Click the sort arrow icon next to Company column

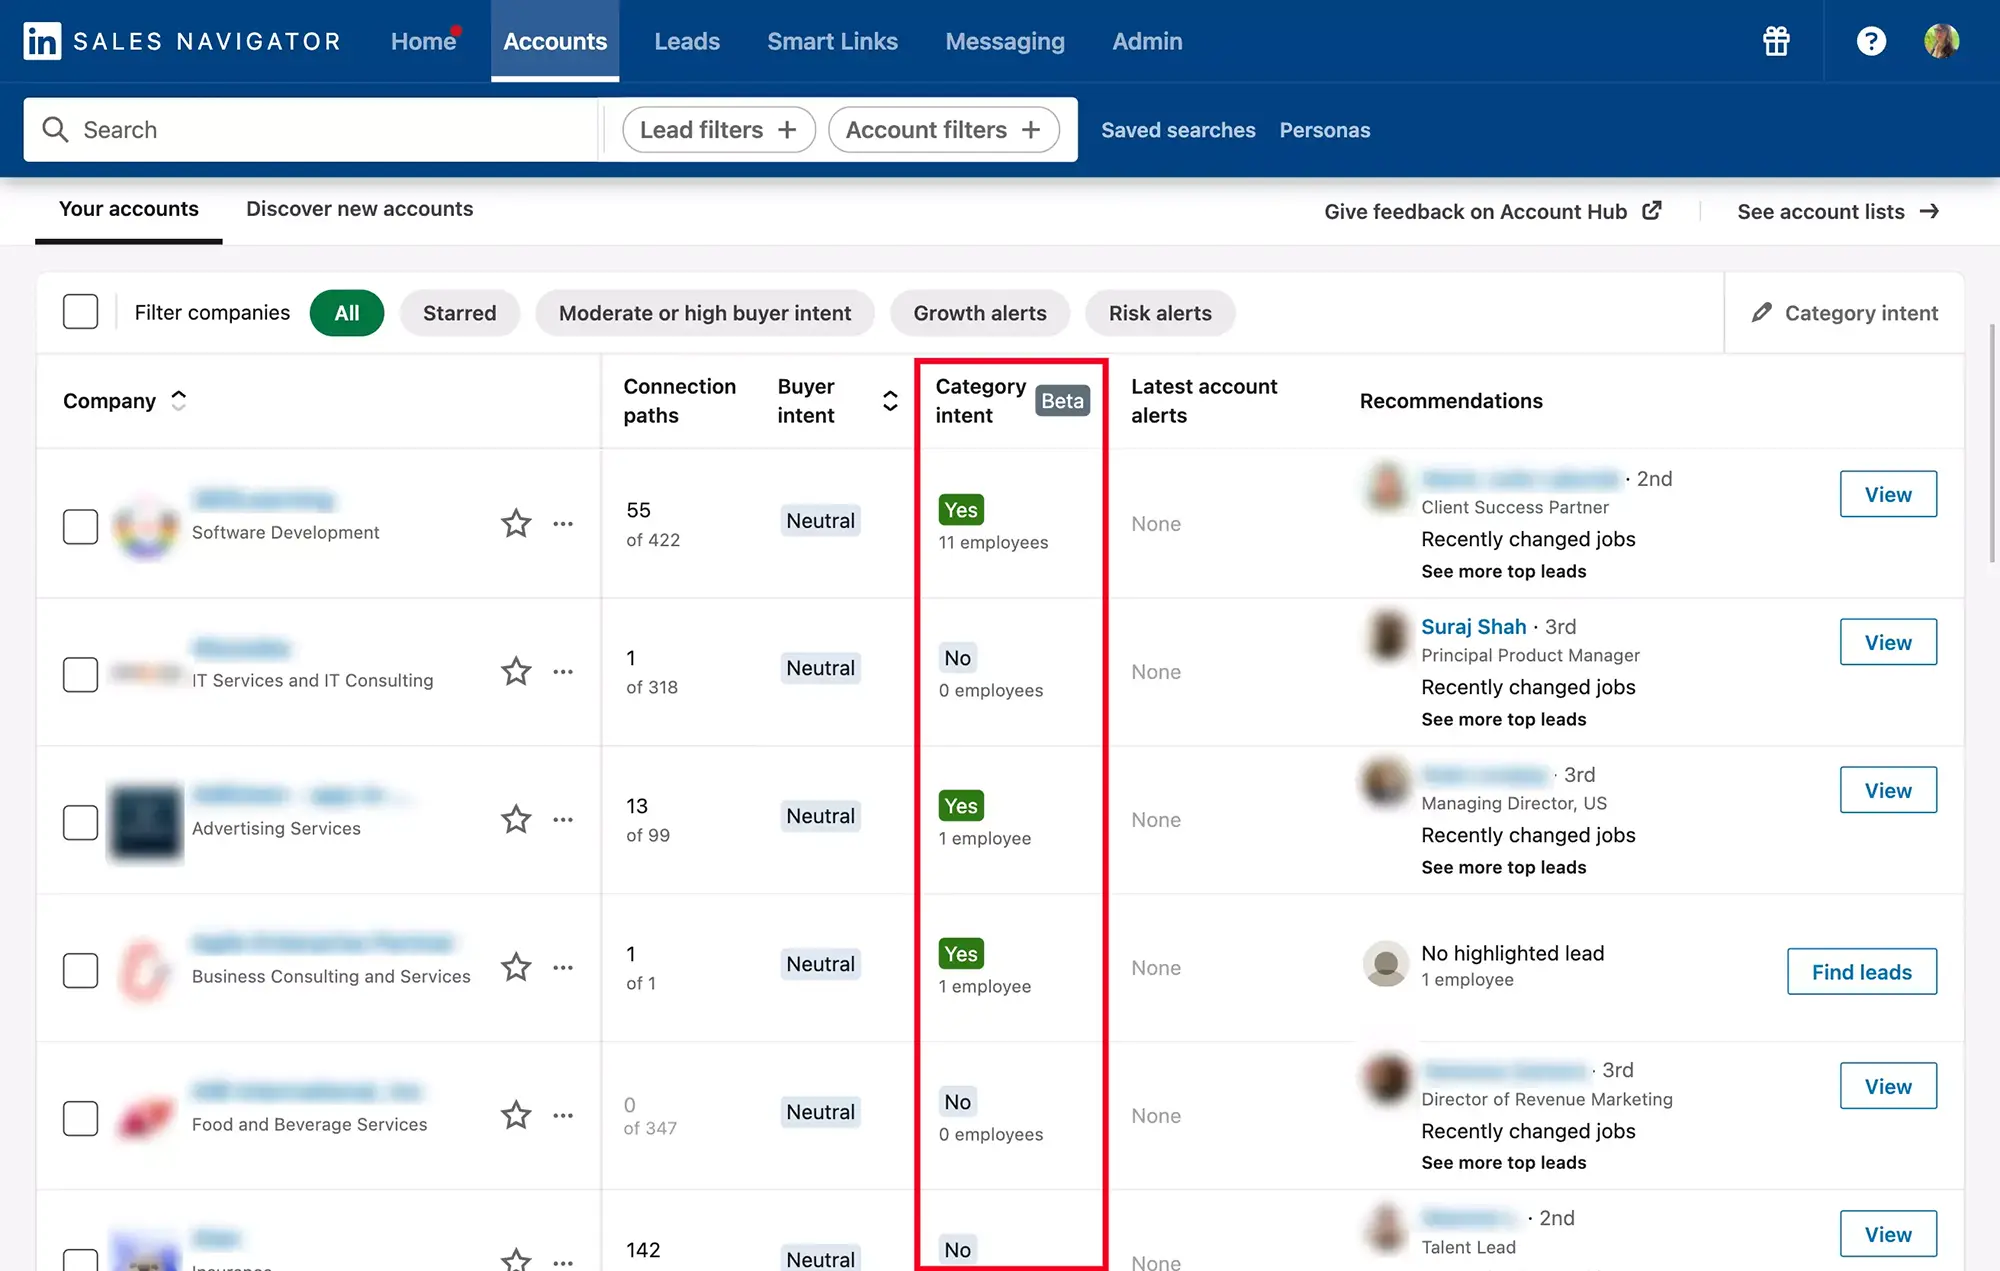click(x=178, y=399)
